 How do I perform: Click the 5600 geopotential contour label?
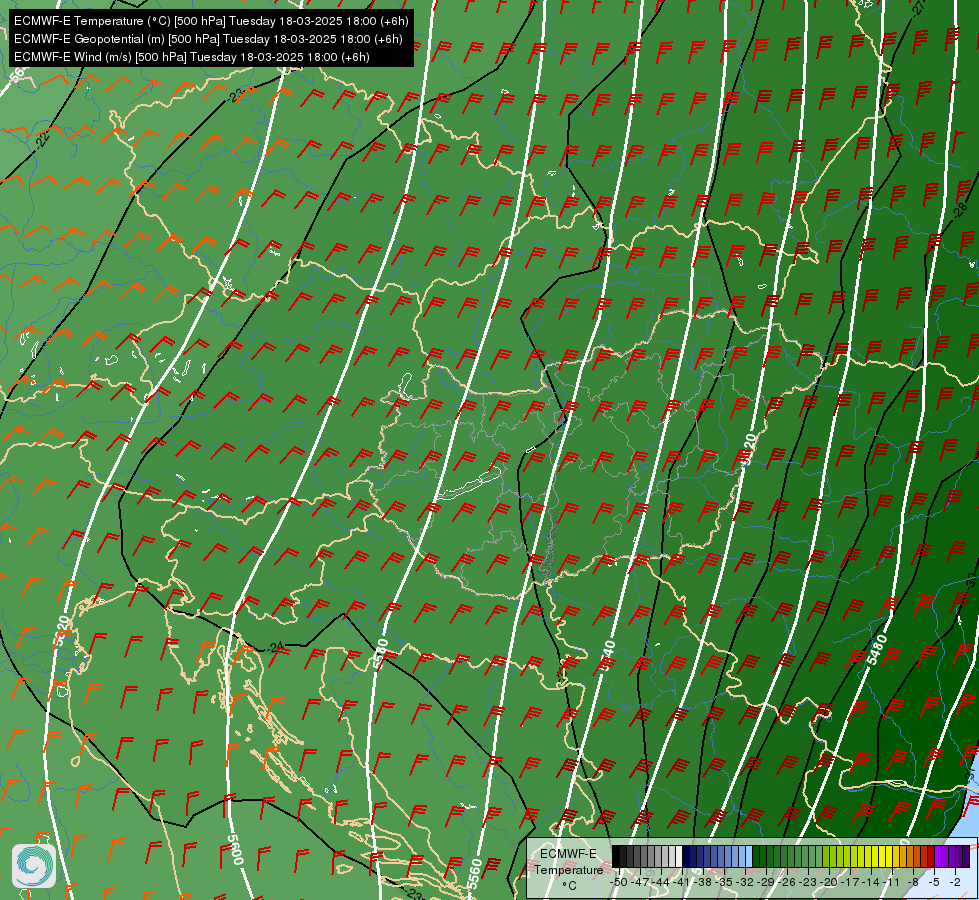click(235, 851)
